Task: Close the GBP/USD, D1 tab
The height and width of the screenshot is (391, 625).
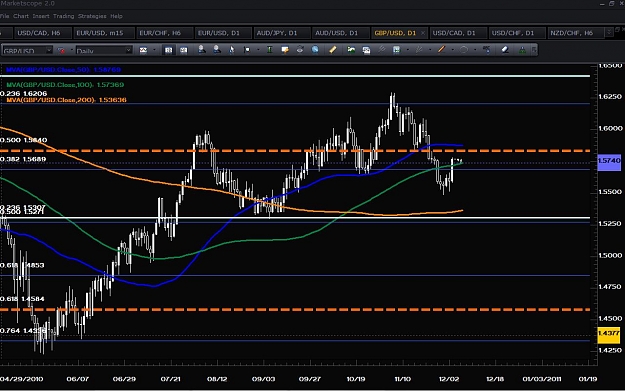Action: (423, 33)
